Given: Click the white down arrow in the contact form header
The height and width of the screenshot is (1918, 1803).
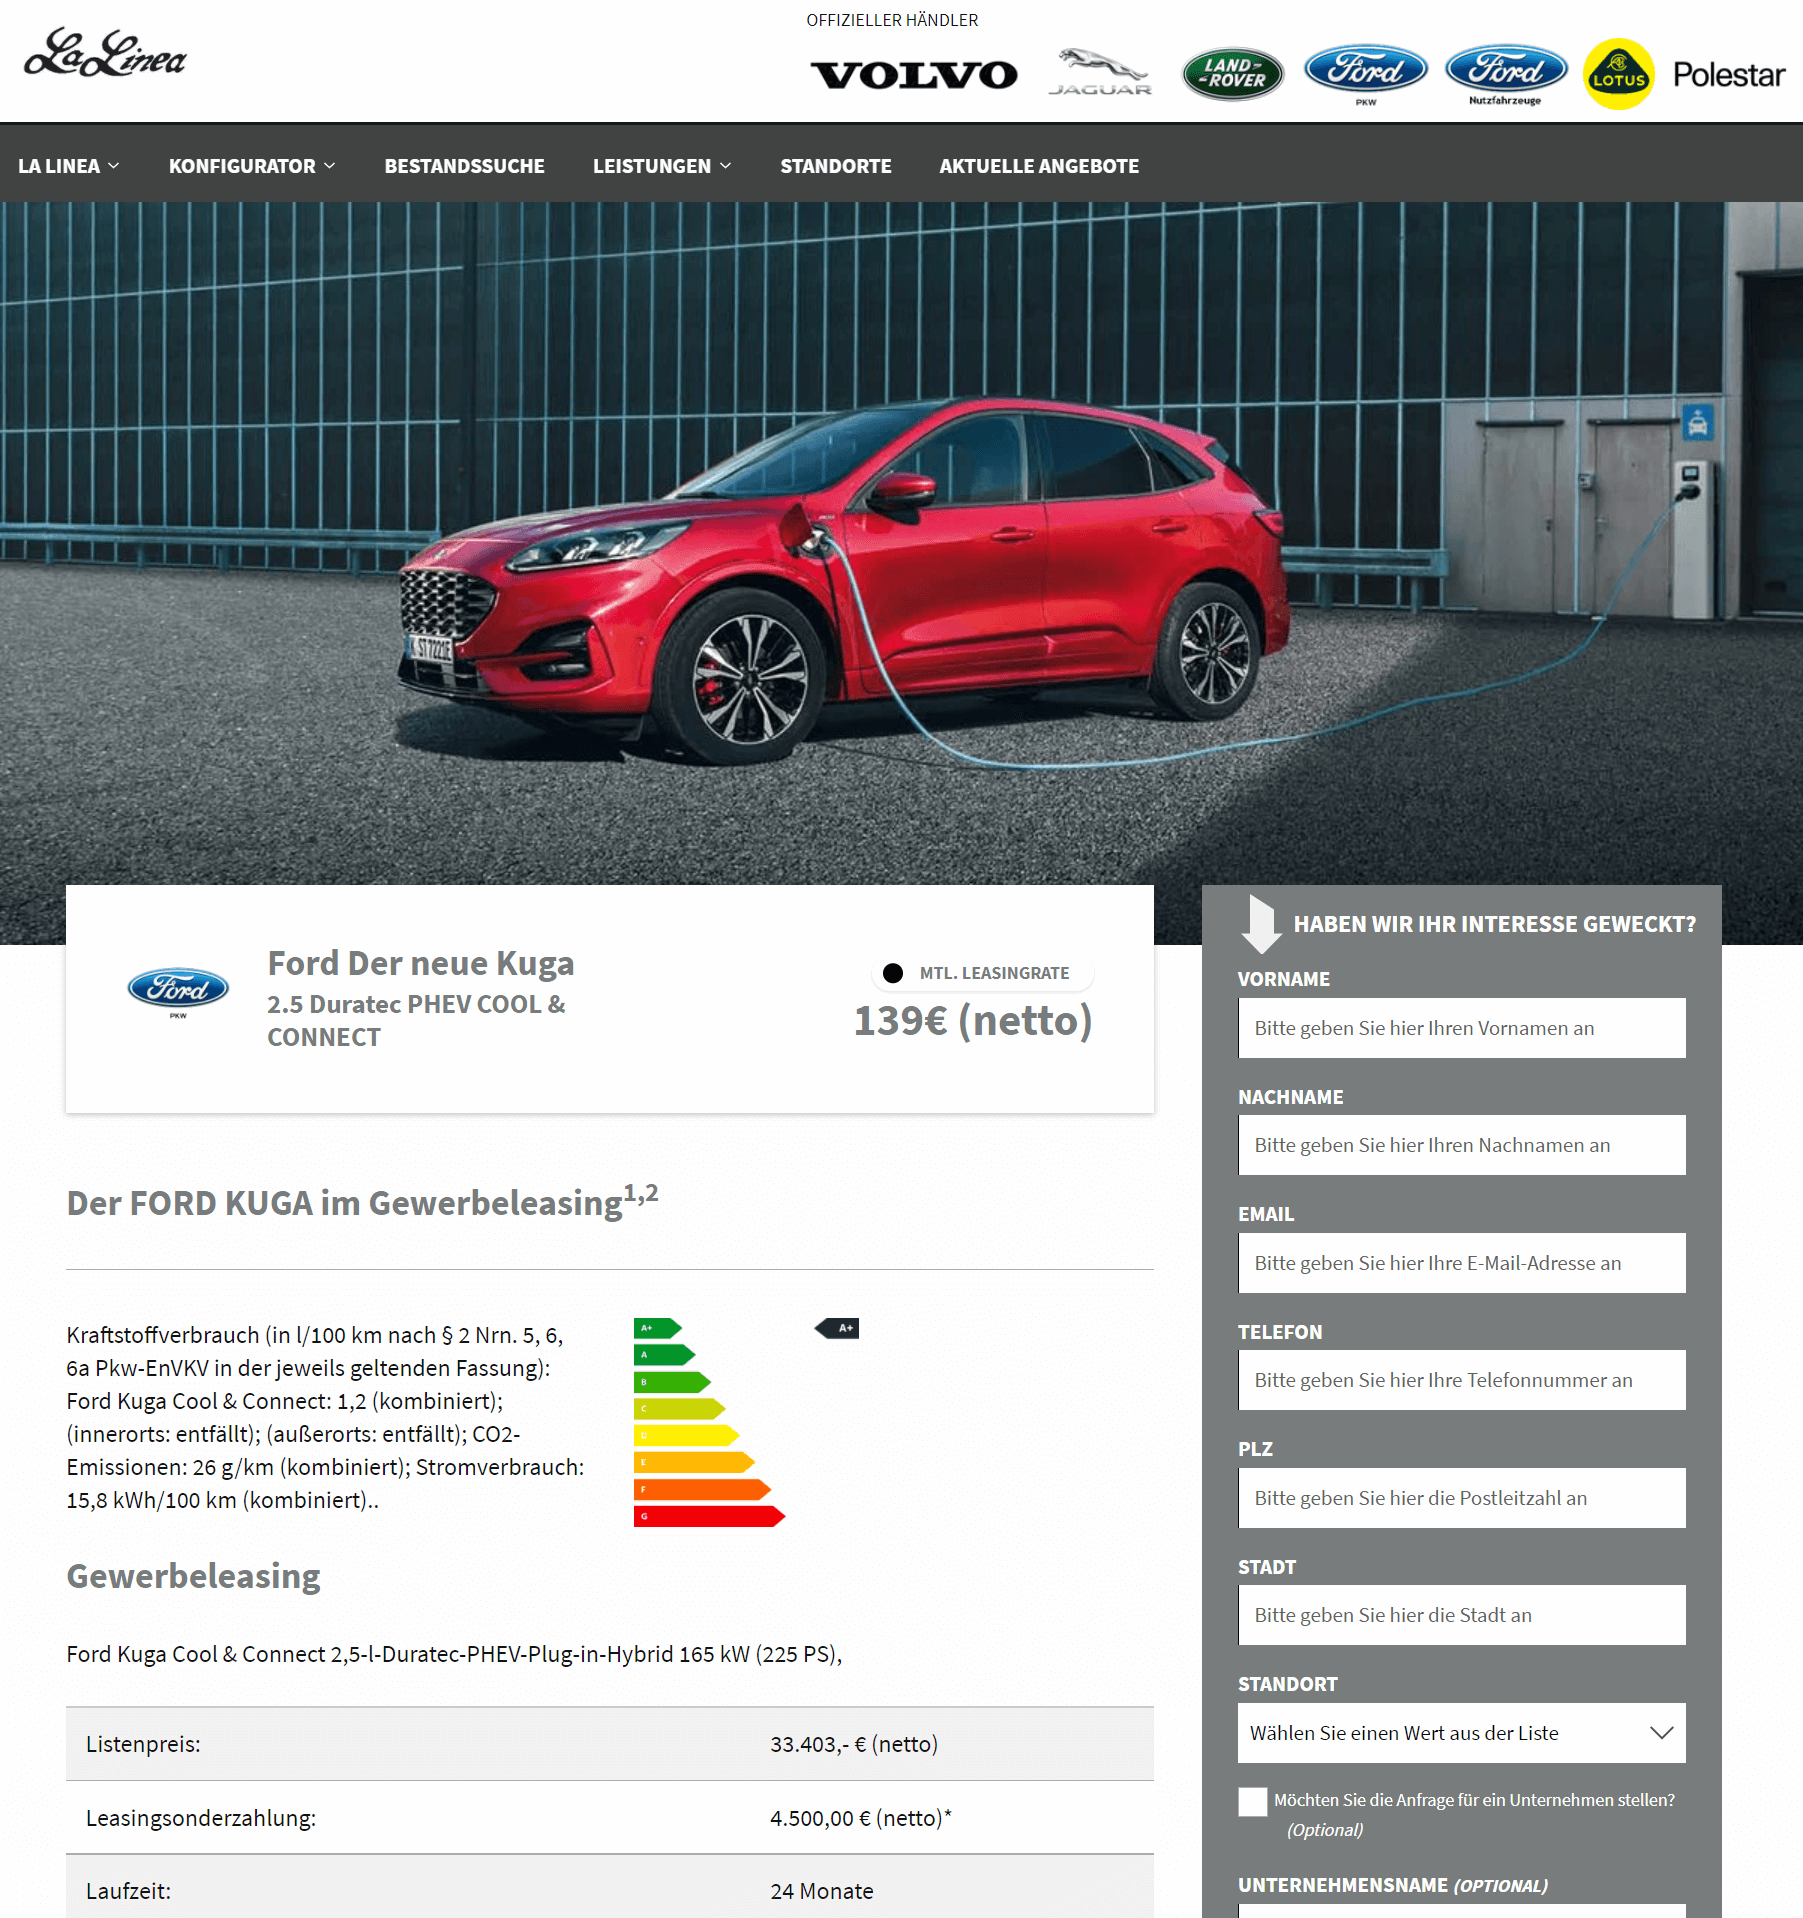Looking at the screenshot, I should [1261, 924].
